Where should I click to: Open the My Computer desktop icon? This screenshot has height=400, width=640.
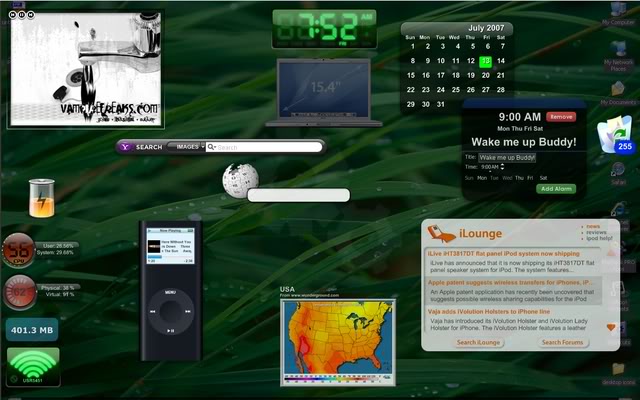tap(618, 13)
